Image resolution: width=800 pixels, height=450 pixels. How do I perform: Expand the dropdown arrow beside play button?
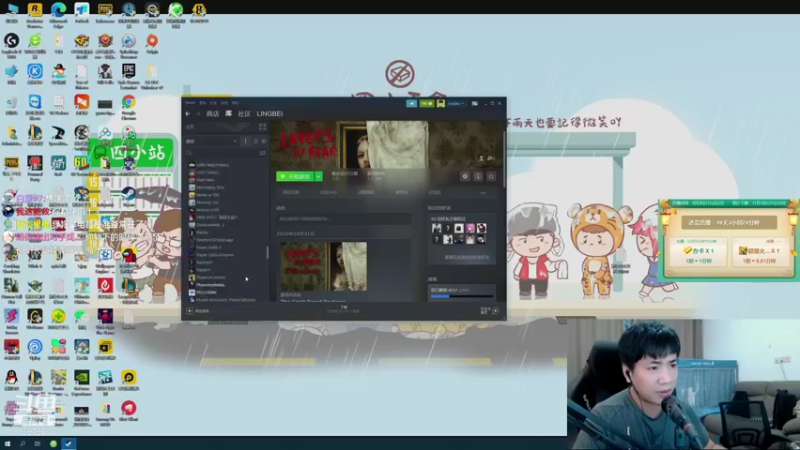pyautogui.click(x=318, y=177)
